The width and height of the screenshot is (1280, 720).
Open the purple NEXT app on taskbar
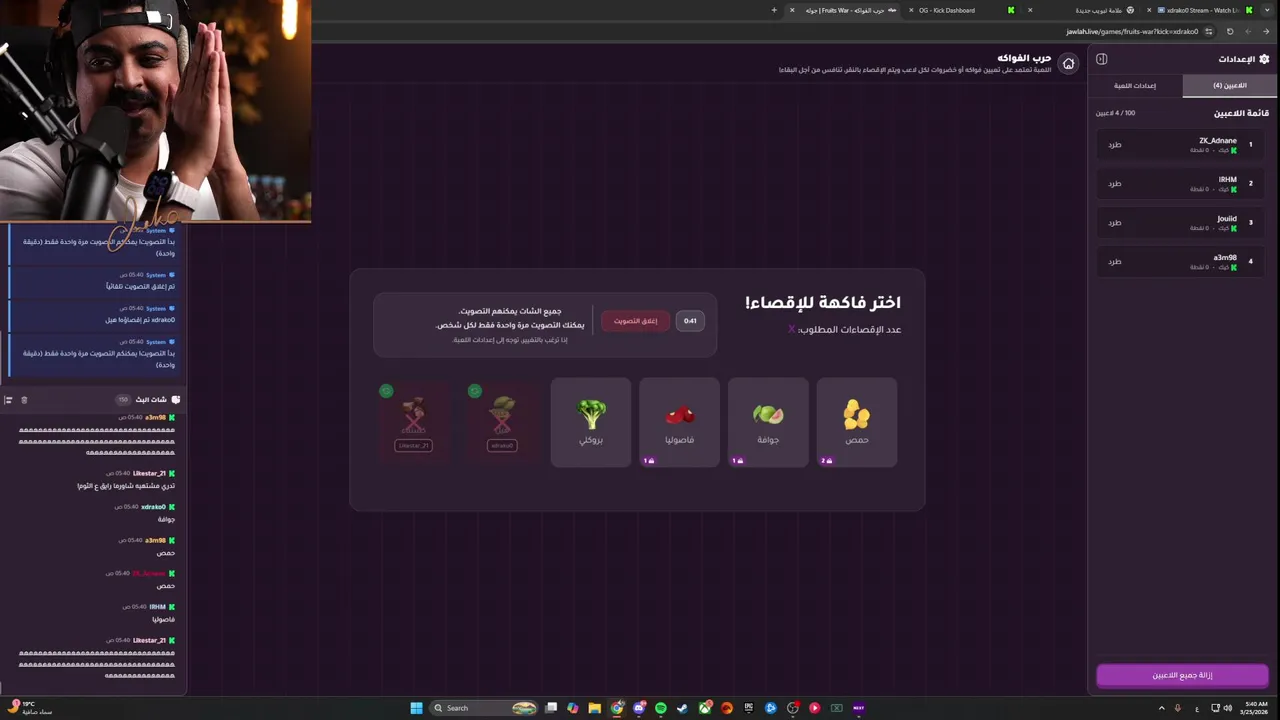(858, 708)
